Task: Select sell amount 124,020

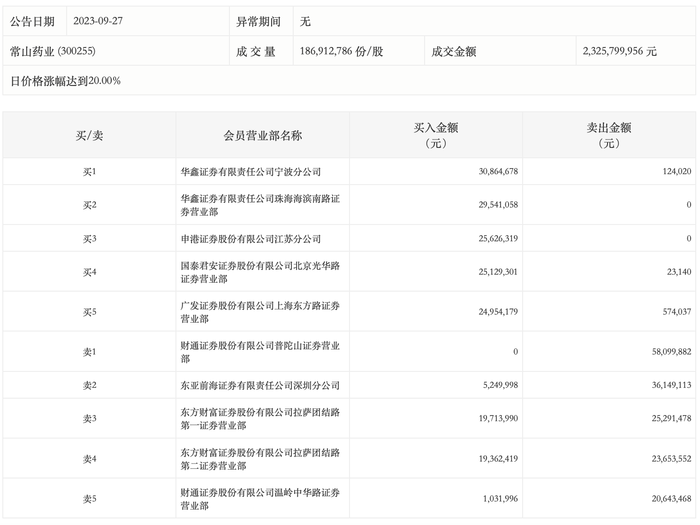Action: point(677,171)
